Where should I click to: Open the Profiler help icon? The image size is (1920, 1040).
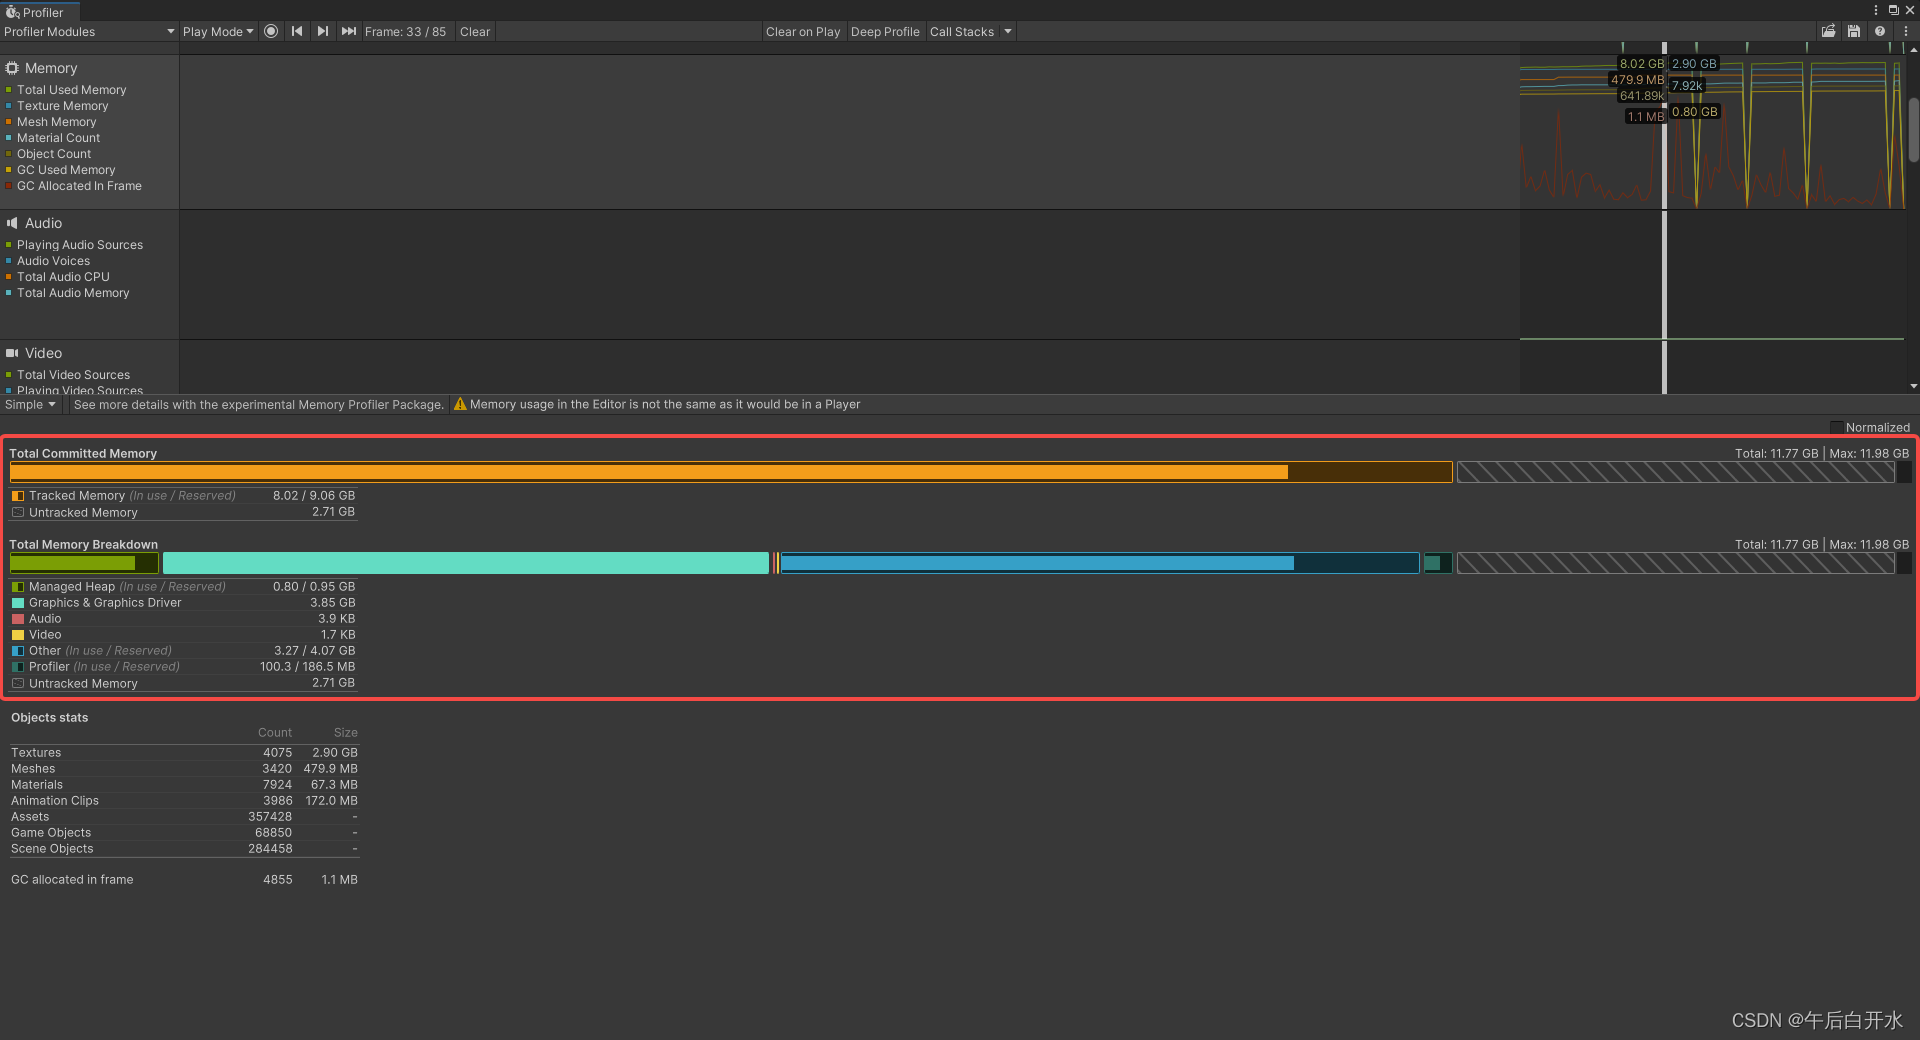1880,31
